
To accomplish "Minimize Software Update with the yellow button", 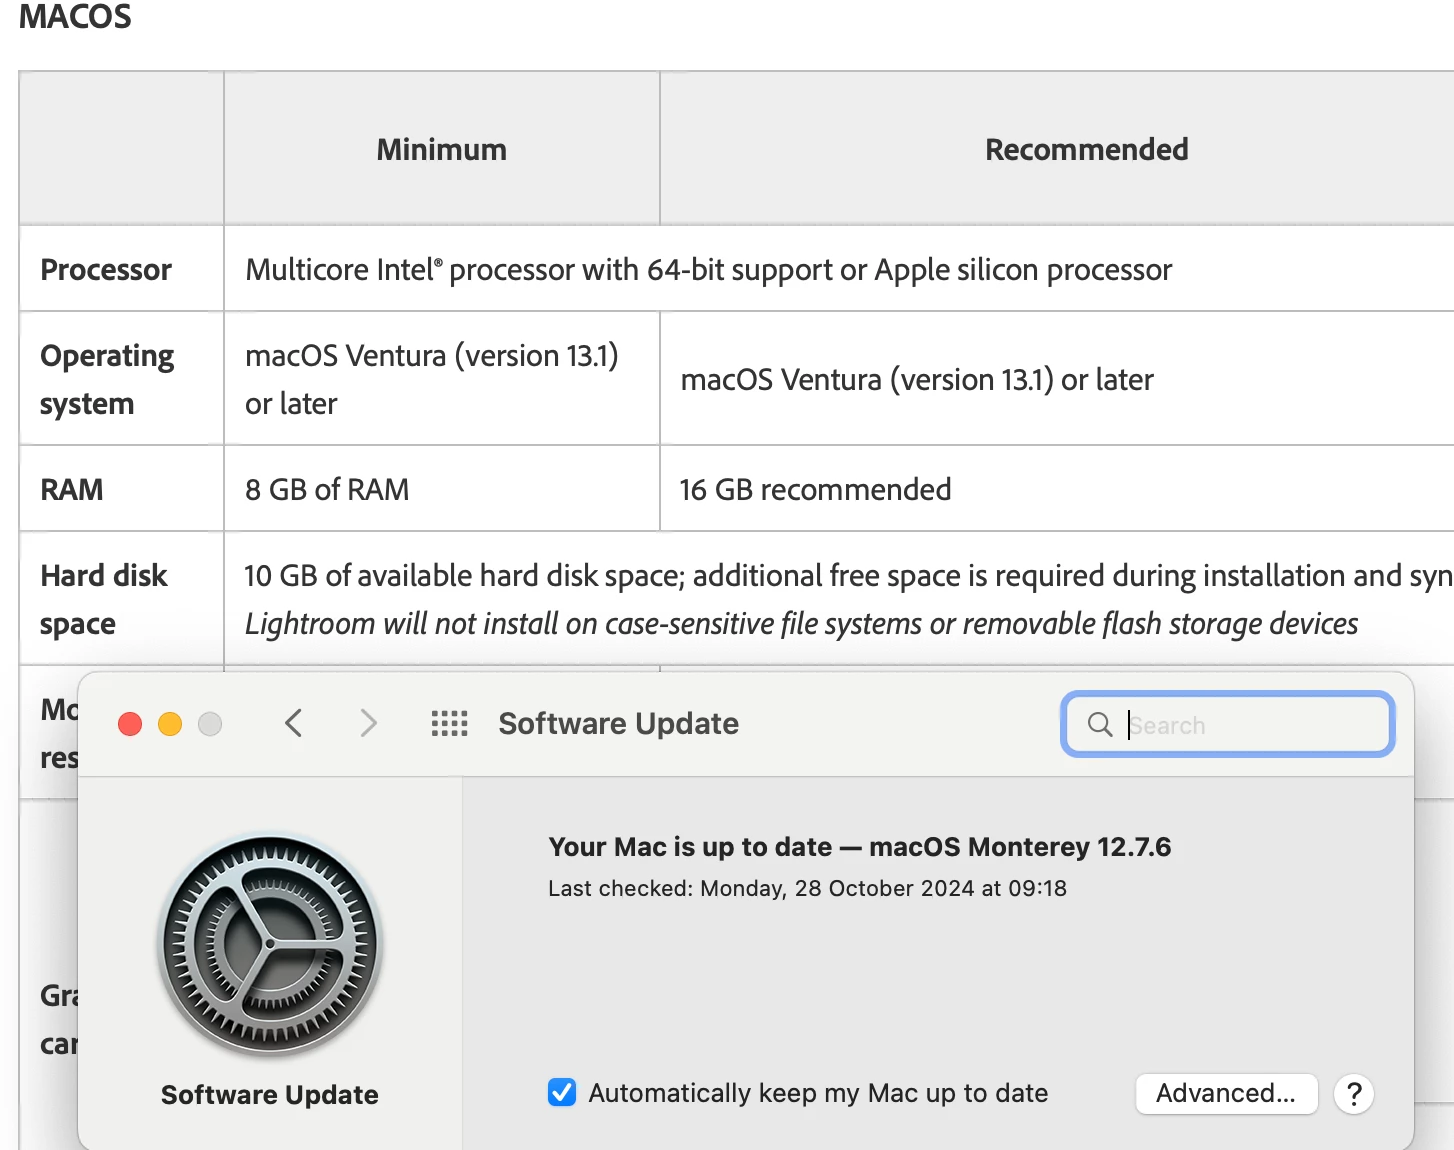I will click(x=170, y=724).
